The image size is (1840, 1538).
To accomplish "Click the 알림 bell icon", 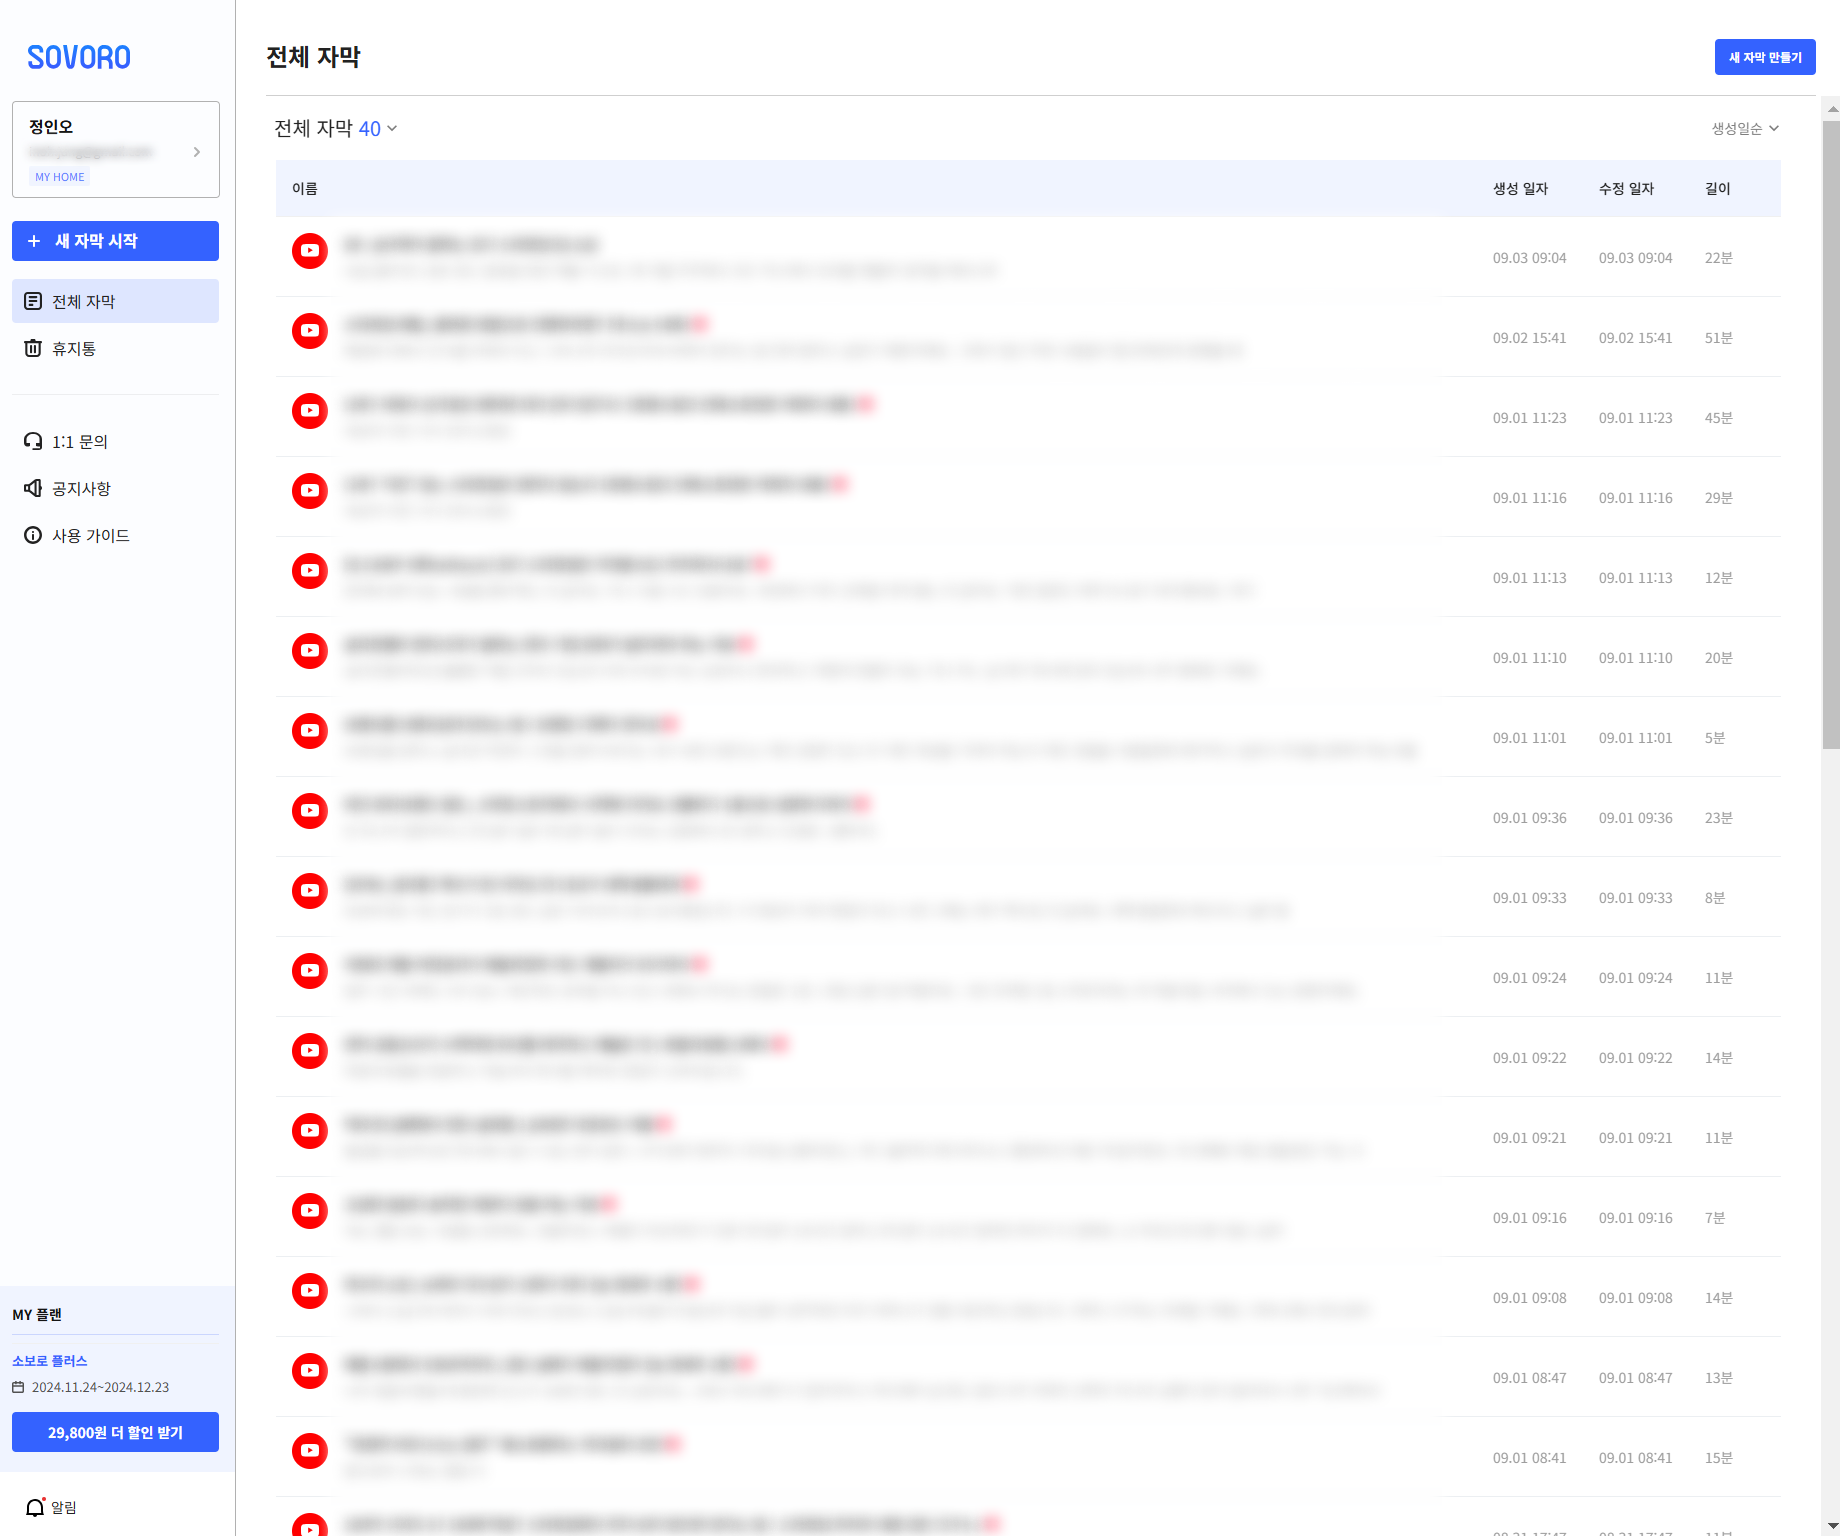I will click(x=35, y=1507).
